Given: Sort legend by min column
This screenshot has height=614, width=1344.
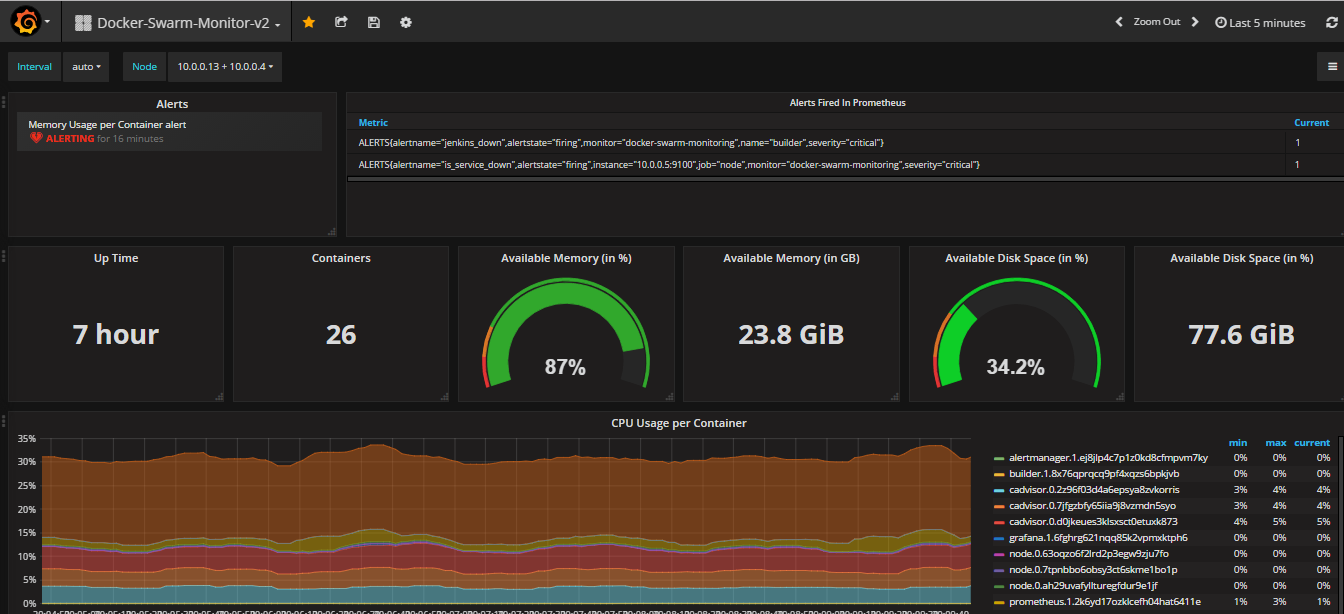Looking at the screenshot, I should pyautogui.click(x=1238, y=442).
